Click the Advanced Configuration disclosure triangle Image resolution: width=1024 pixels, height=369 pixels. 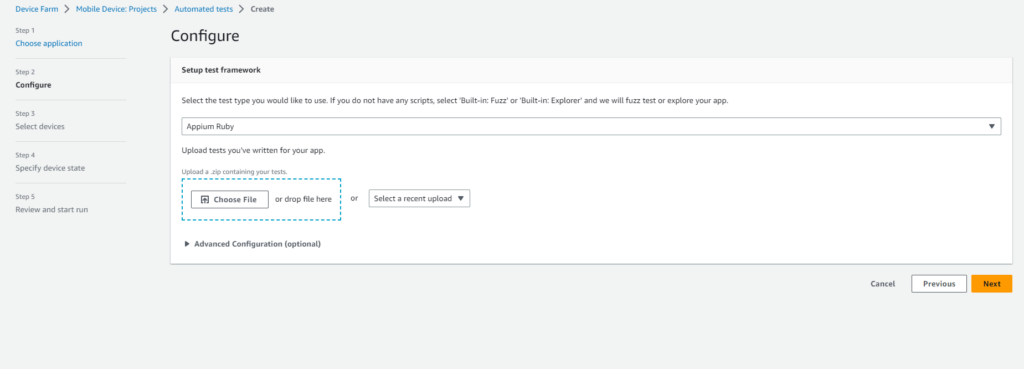[x=187, y=244]
